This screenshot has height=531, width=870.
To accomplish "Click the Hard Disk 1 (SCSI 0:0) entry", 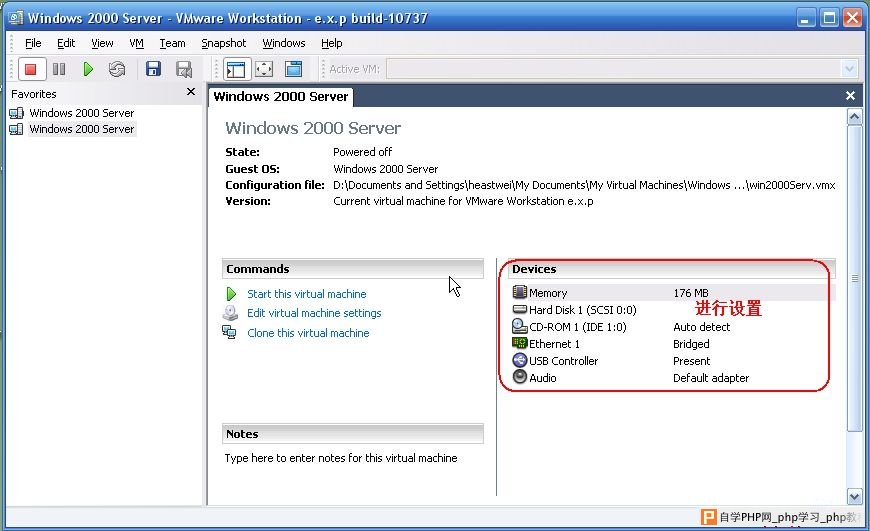I will (583, 310).
